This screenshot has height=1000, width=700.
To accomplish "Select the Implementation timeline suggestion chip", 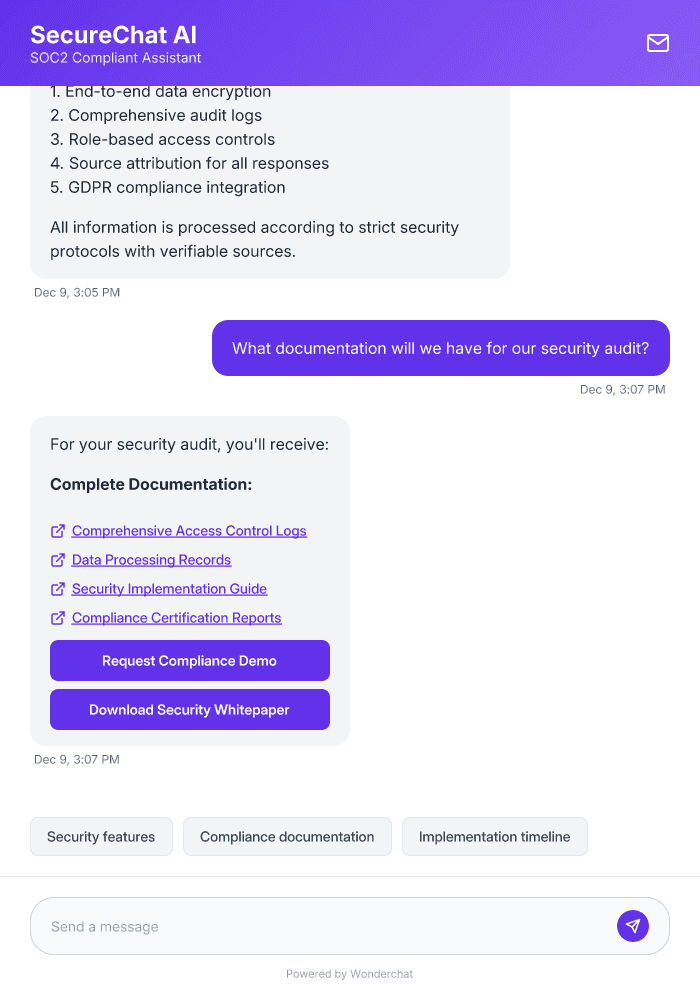I will click(494, 836).
